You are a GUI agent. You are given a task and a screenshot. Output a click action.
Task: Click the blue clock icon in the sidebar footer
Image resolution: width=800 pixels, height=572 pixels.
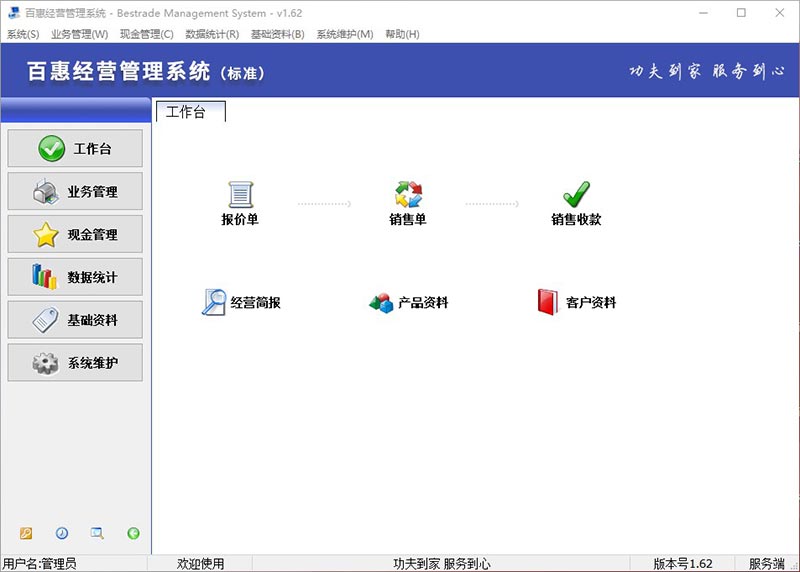pyautogui.click(x=62, y=533)
